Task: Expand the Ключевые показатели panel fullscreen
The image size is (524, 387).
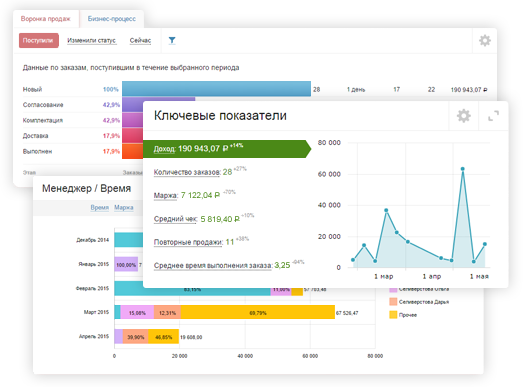Action: [x=493, y=116]
